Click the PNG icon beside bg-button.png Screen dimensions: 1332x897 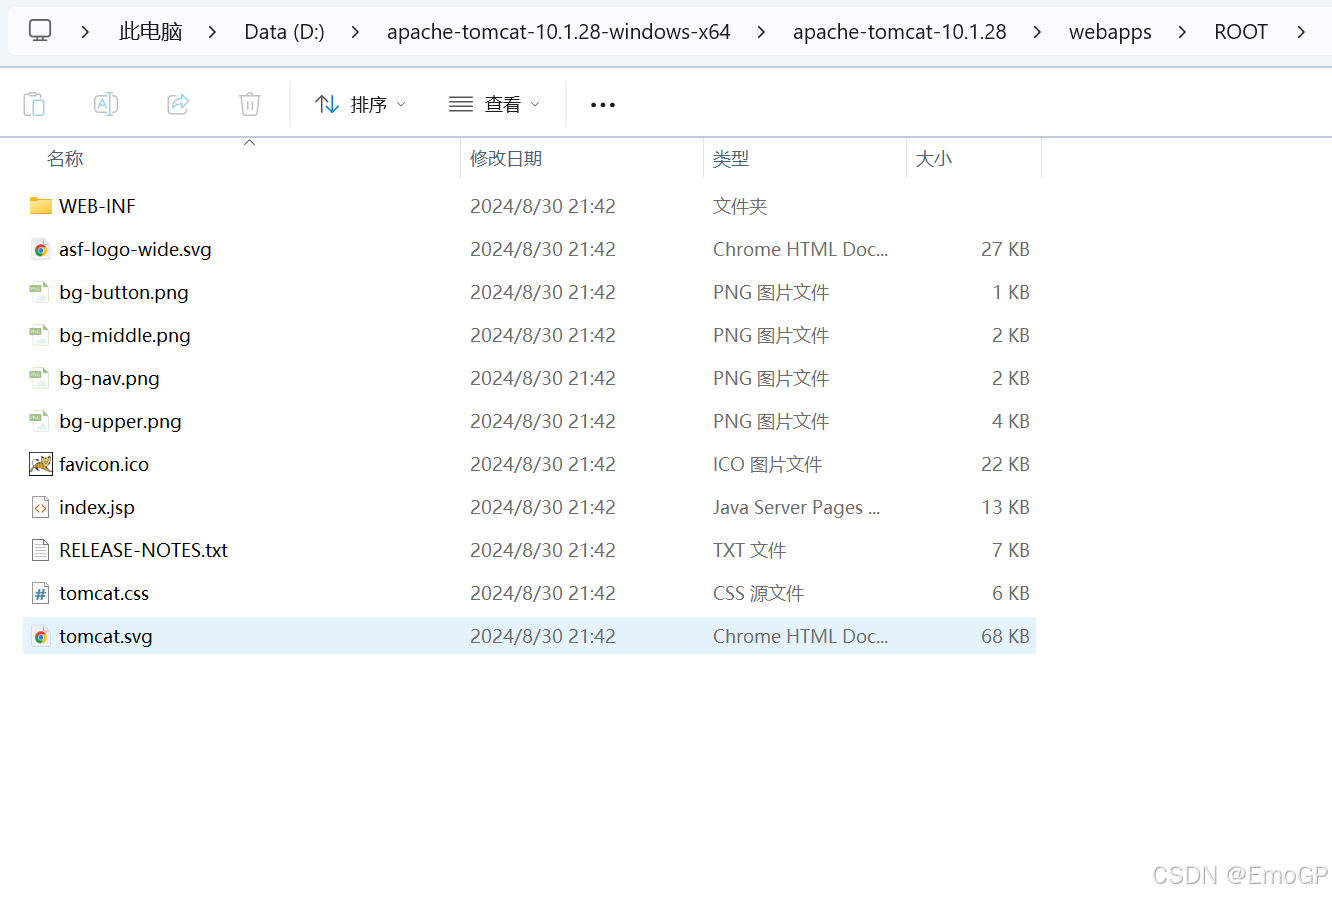[39, 292]
